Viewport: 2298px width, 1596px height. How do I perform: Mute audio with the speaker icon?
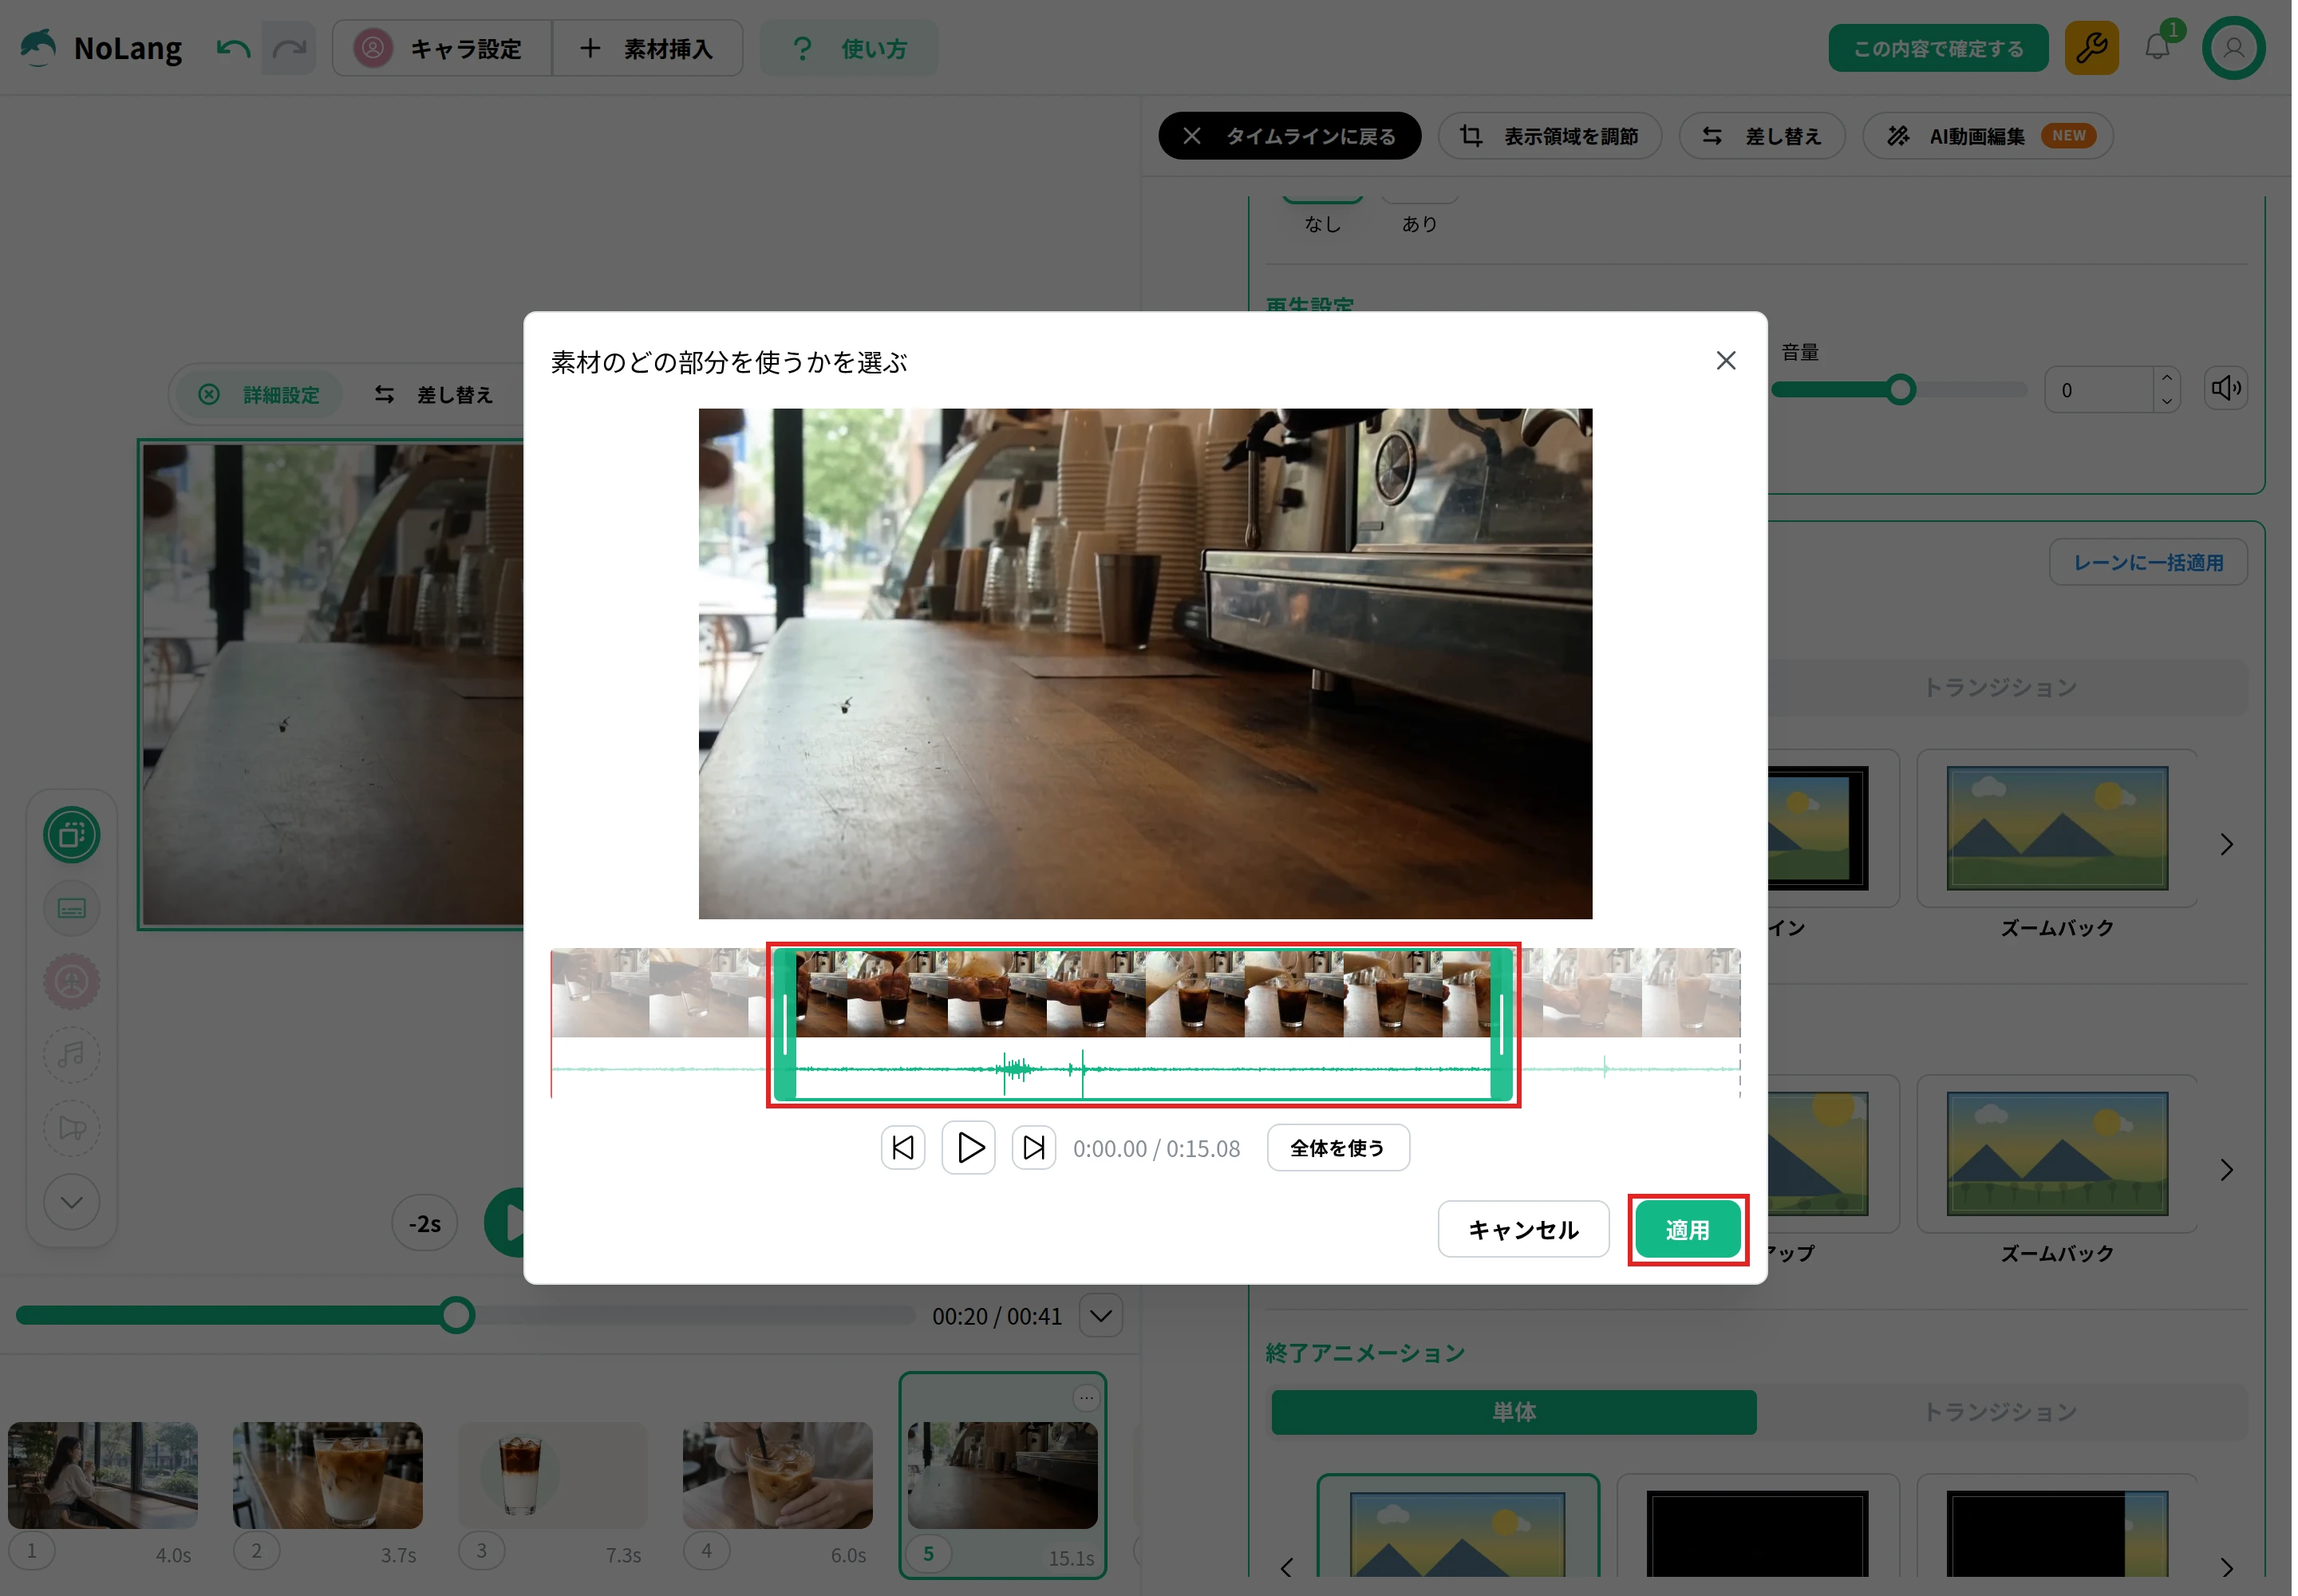[x=2226, y=388]
